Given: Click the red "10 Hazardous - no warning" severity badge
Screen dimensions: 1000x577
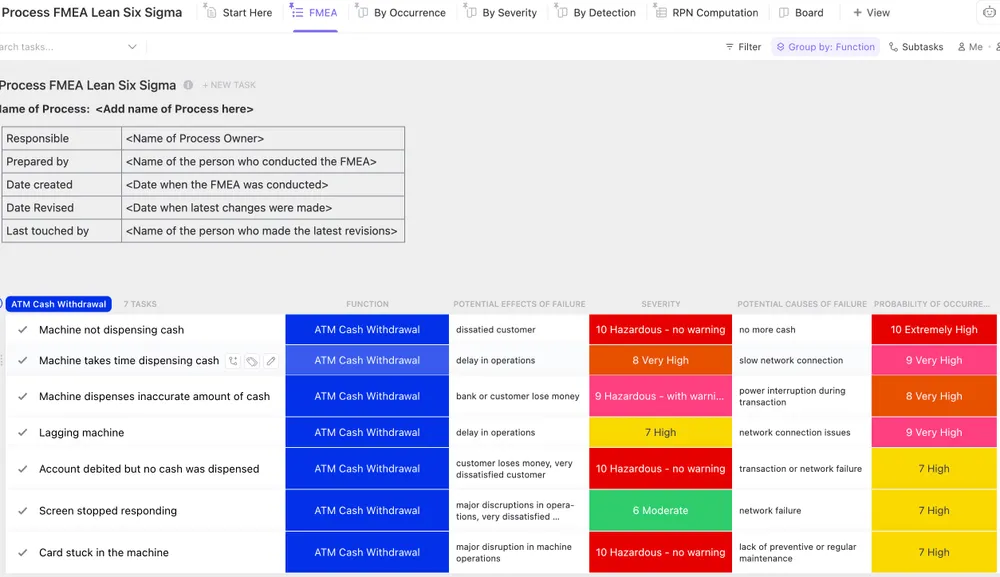Looking at the screenshot, I should [660, 329].
